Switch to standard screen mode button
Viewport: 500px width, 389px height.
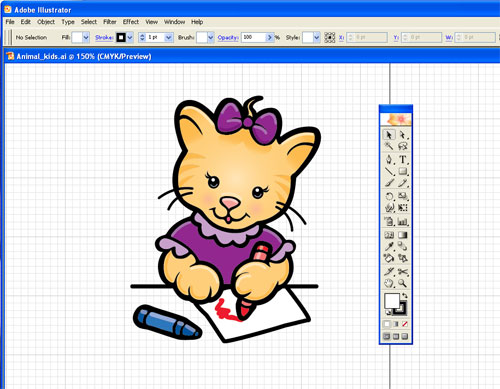coord(387,336)
